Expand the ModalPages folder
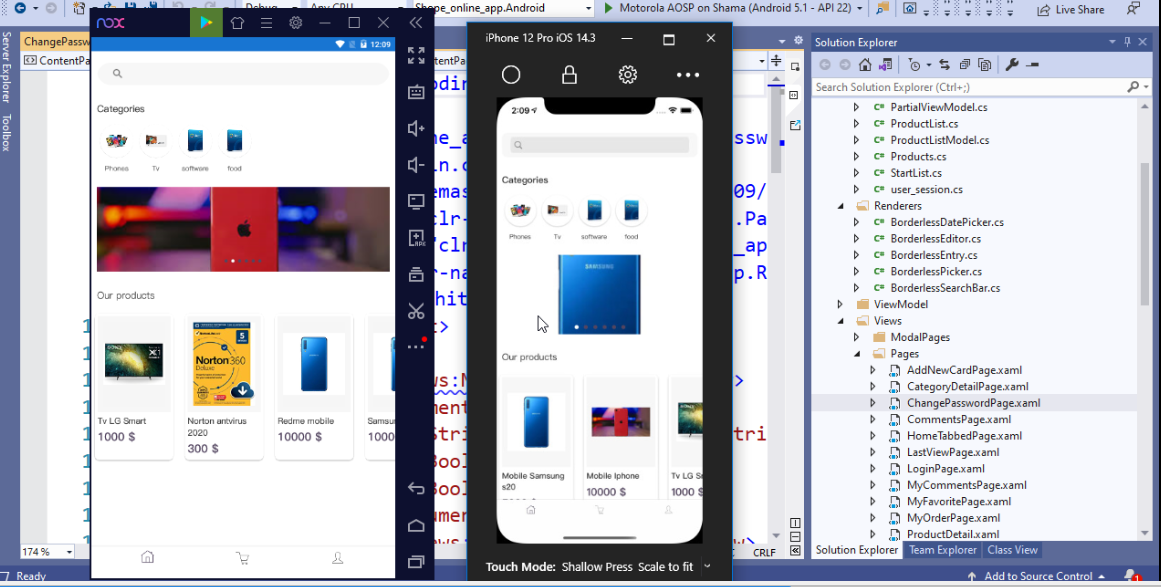The image size is (1161, 587). point(857,337)
